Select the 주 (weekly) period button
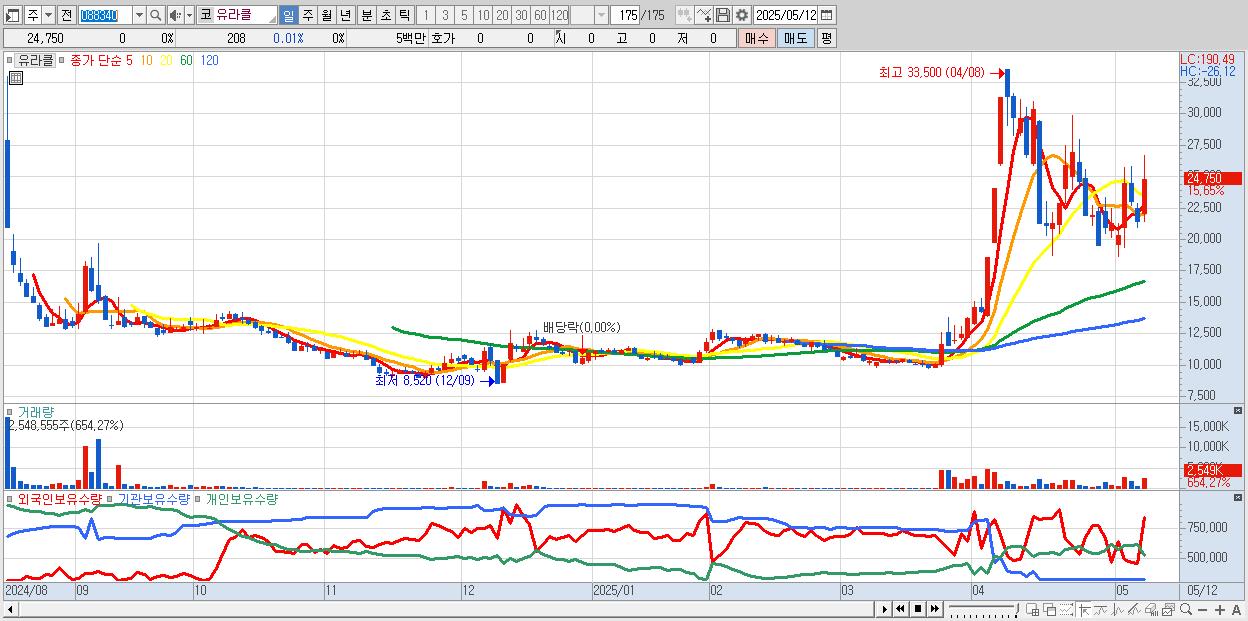The height and width of the screenshot is (621, 1248). [x=308, y=15]
